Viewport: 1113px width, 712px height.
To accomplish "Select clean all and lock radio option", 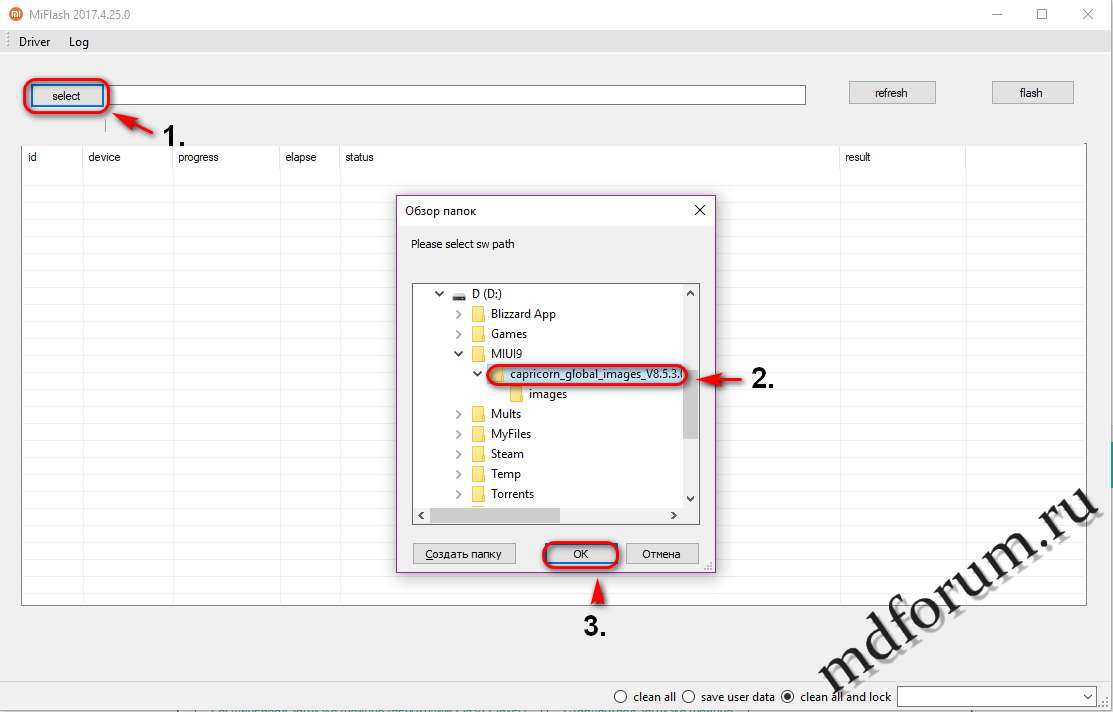I will 787,696.
